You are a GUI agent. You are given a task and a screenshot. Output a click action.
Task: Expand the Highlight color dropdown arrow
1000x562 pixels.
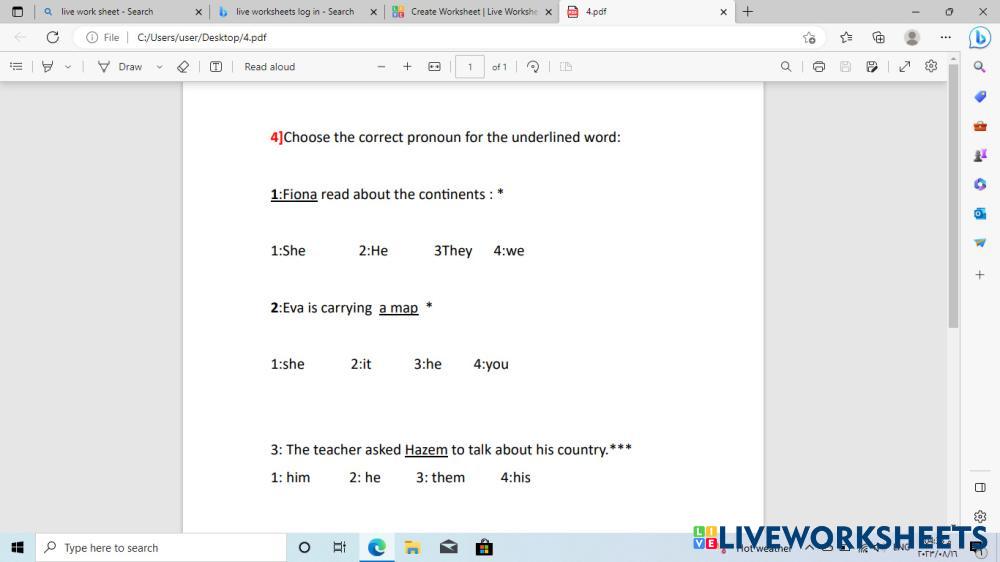click(68, 67)
